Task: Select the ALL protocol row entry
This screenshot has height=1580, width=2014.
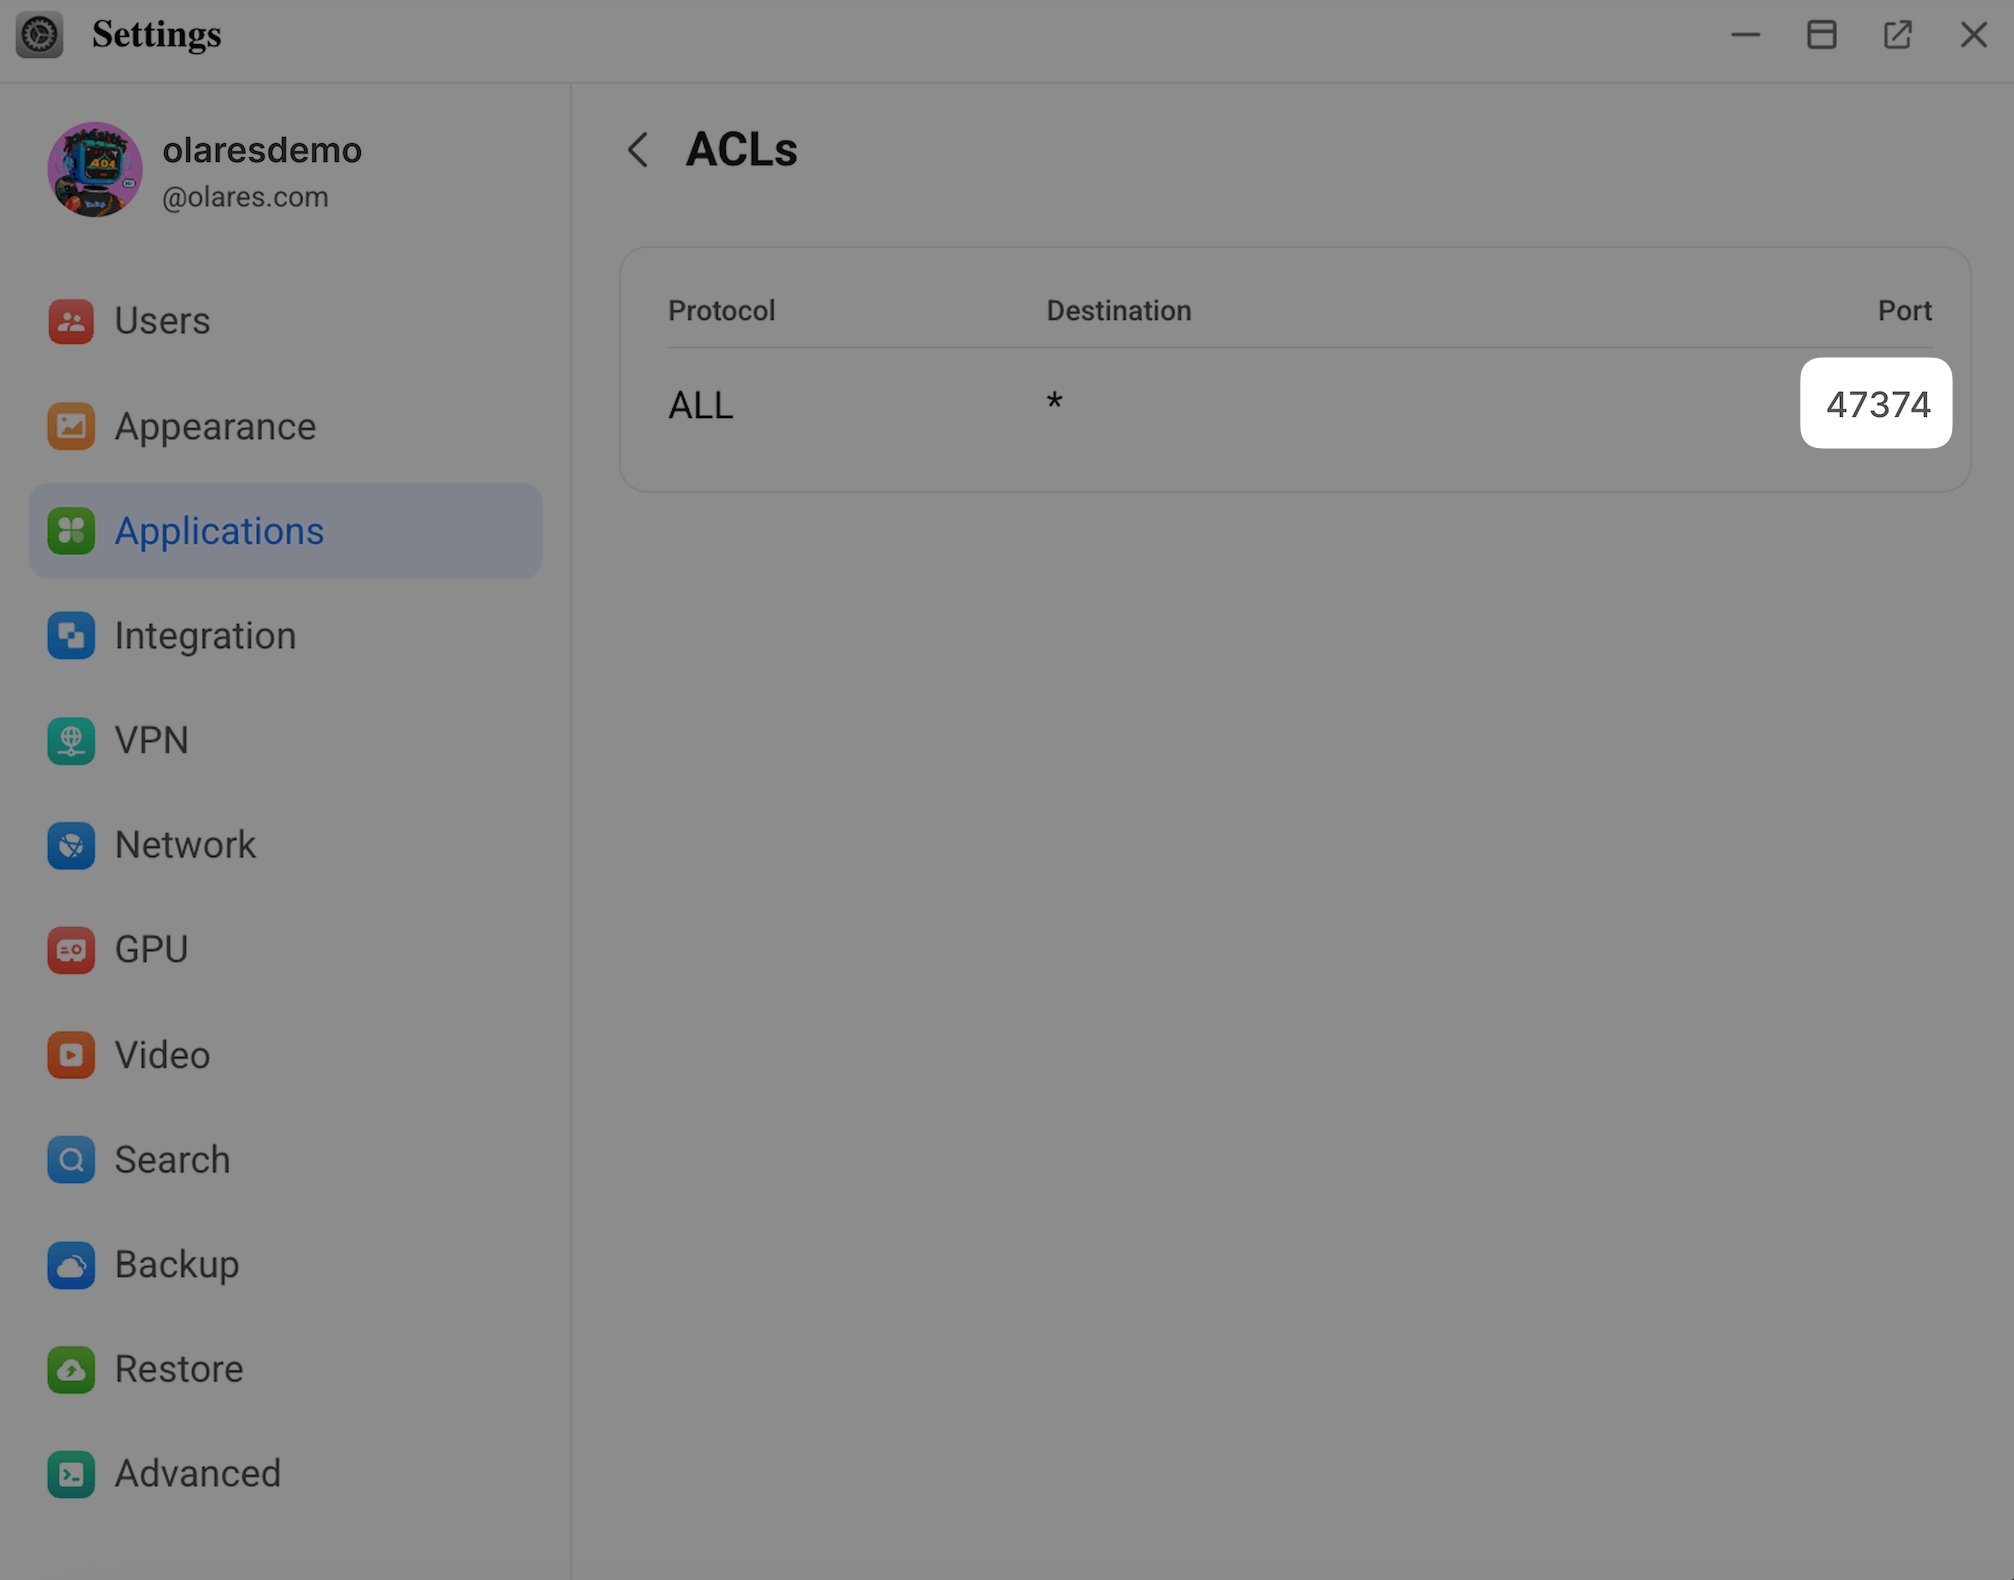Action: (x=701, y=405)
